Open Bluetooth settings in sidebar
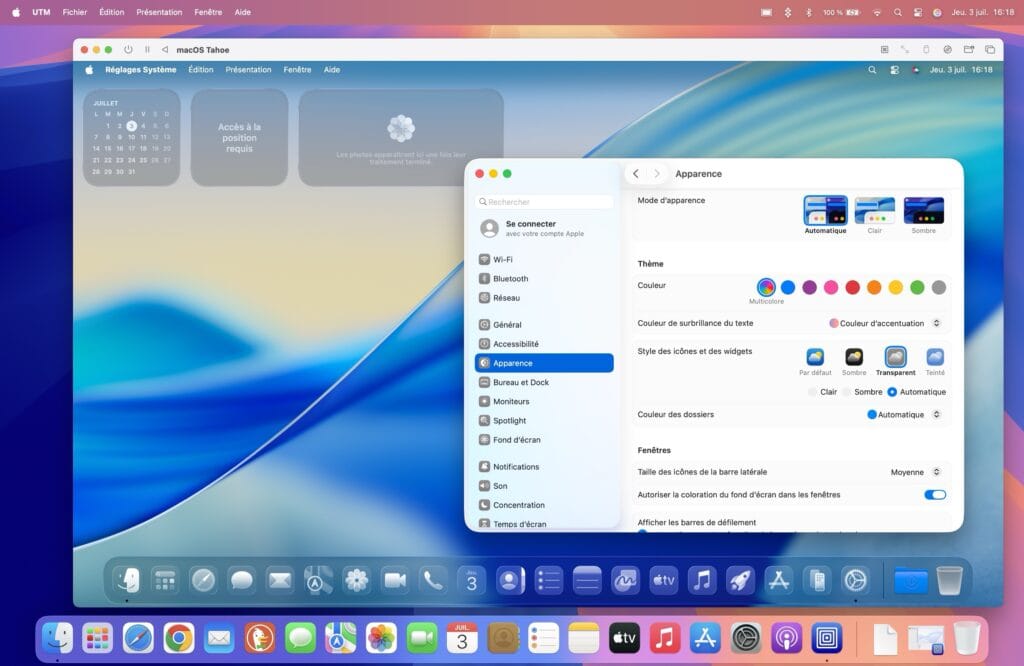 tap(544, 278)
